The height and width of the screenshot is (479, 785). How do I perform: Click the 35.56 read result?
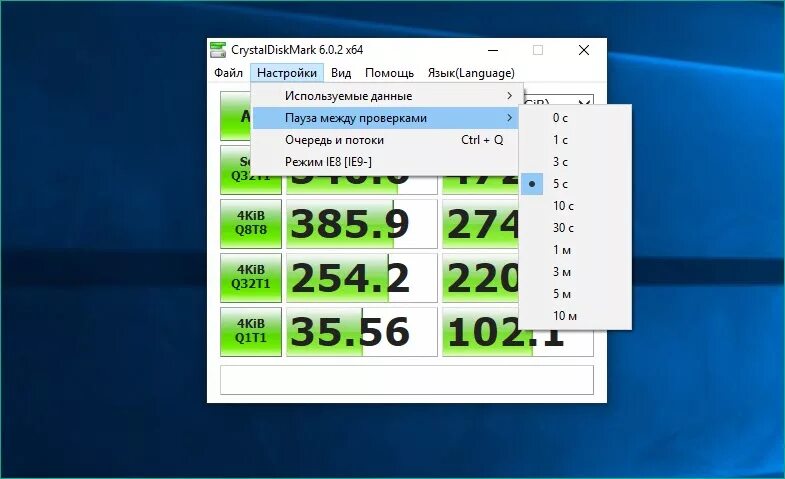tap(361, 331)
